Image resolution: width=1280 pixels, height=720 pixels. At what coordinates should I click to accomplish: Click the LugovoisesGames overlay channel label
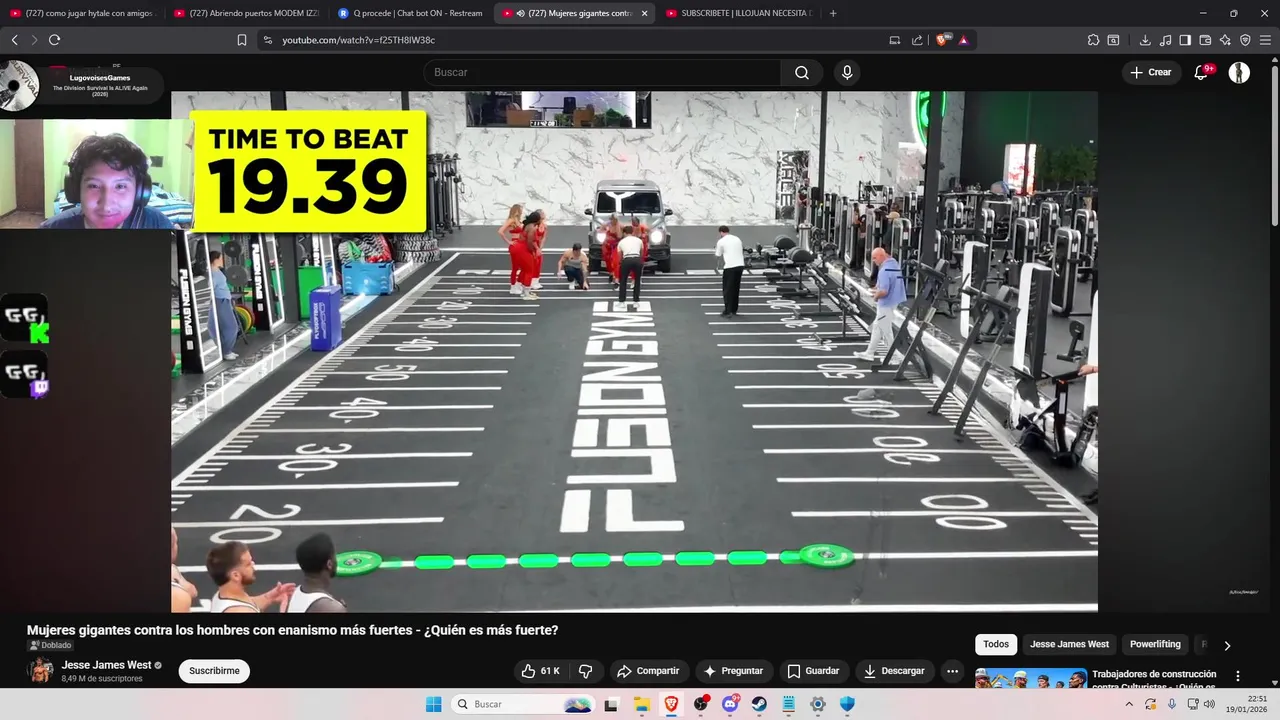click(x=100, y=77)
